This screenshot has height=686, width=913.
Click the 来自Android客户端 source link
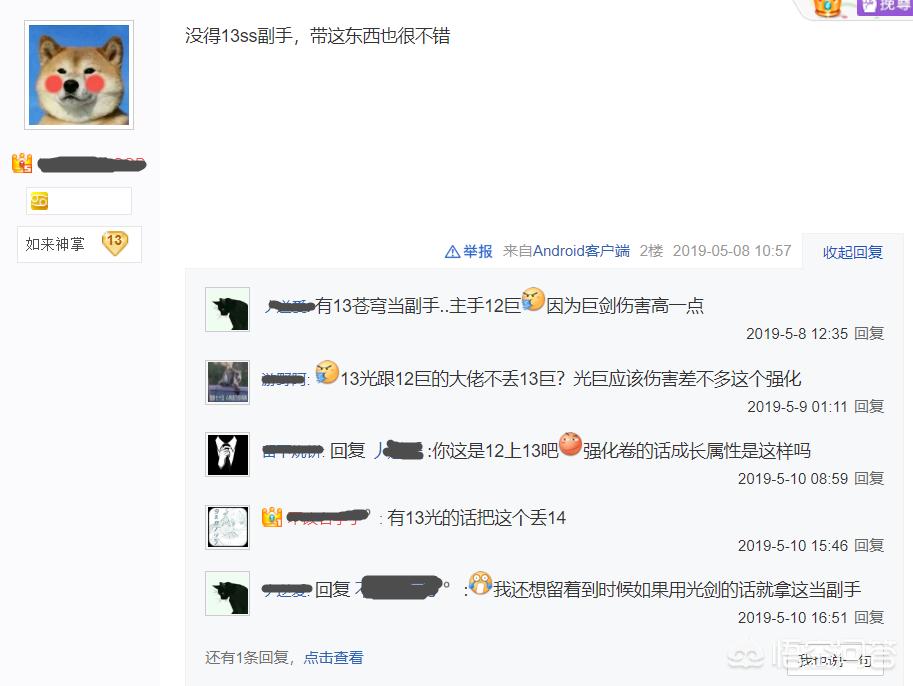click(x=566, y=251)
